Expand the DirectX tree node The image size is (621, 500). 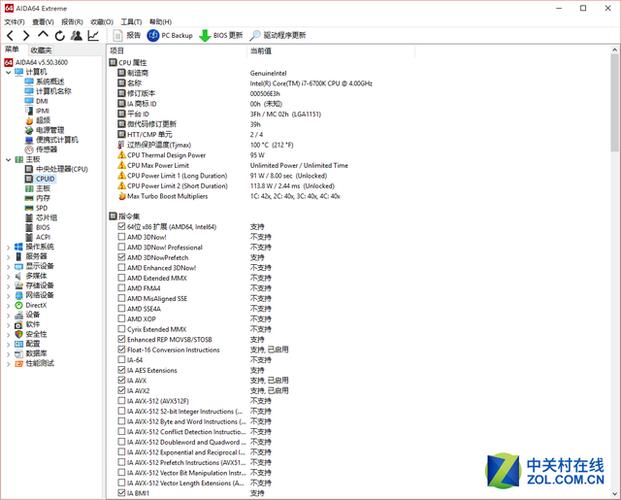pyautogui.click(x=8, y=305)
